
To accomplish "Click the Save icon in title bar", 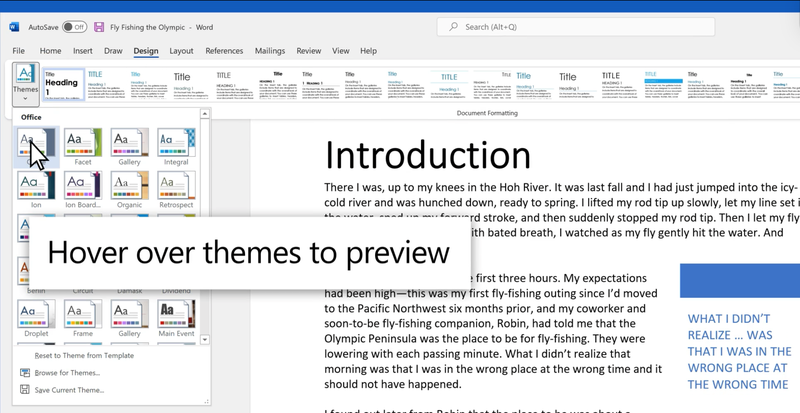I will [99, 27].
